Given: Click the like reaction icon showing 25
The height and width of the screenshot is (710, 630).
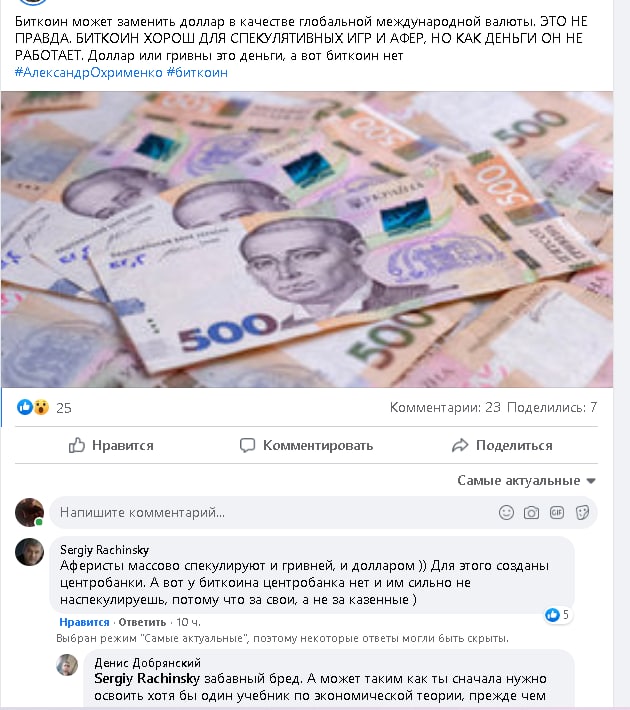Looking at the screenshot, I should (x=24, y=408).
